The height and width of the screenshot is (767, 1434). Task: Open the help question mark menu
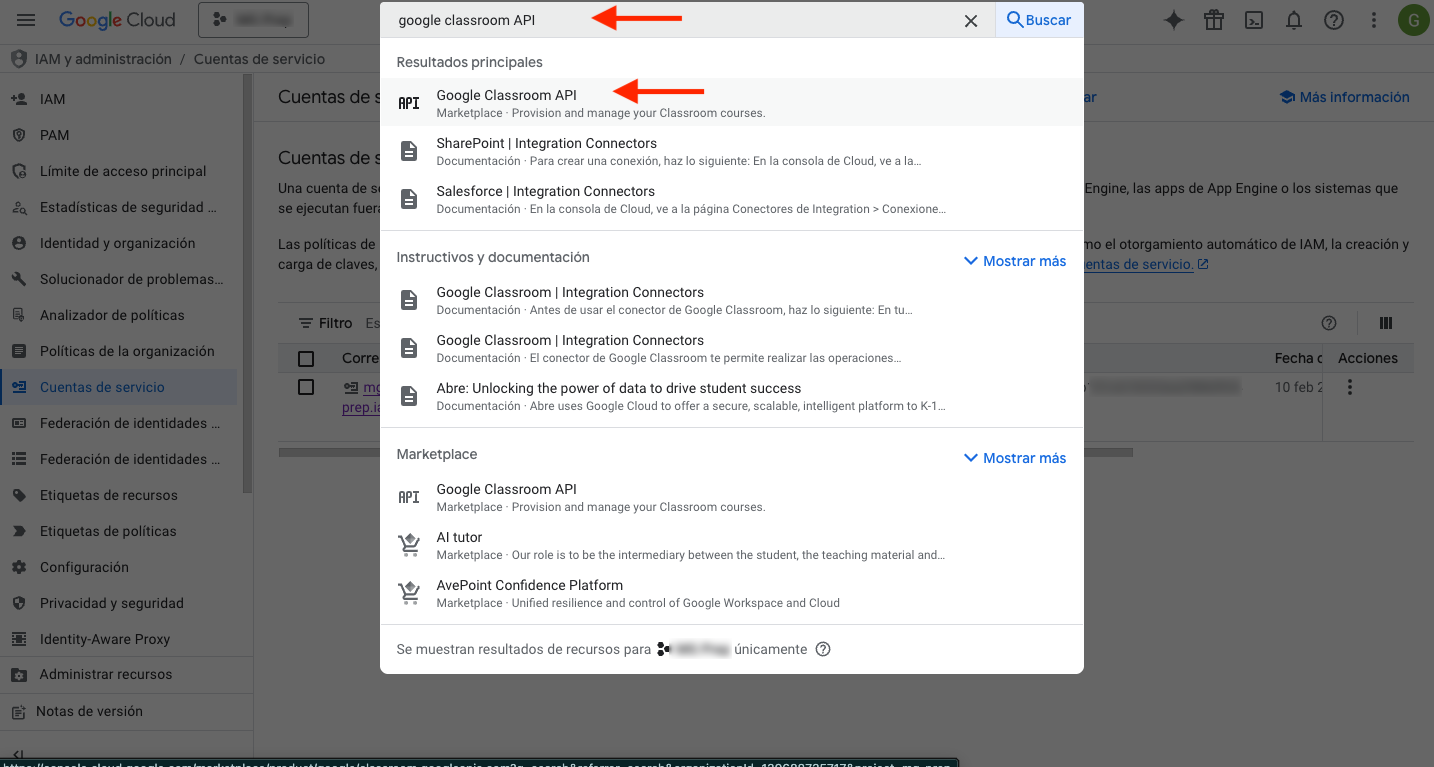1333,20
